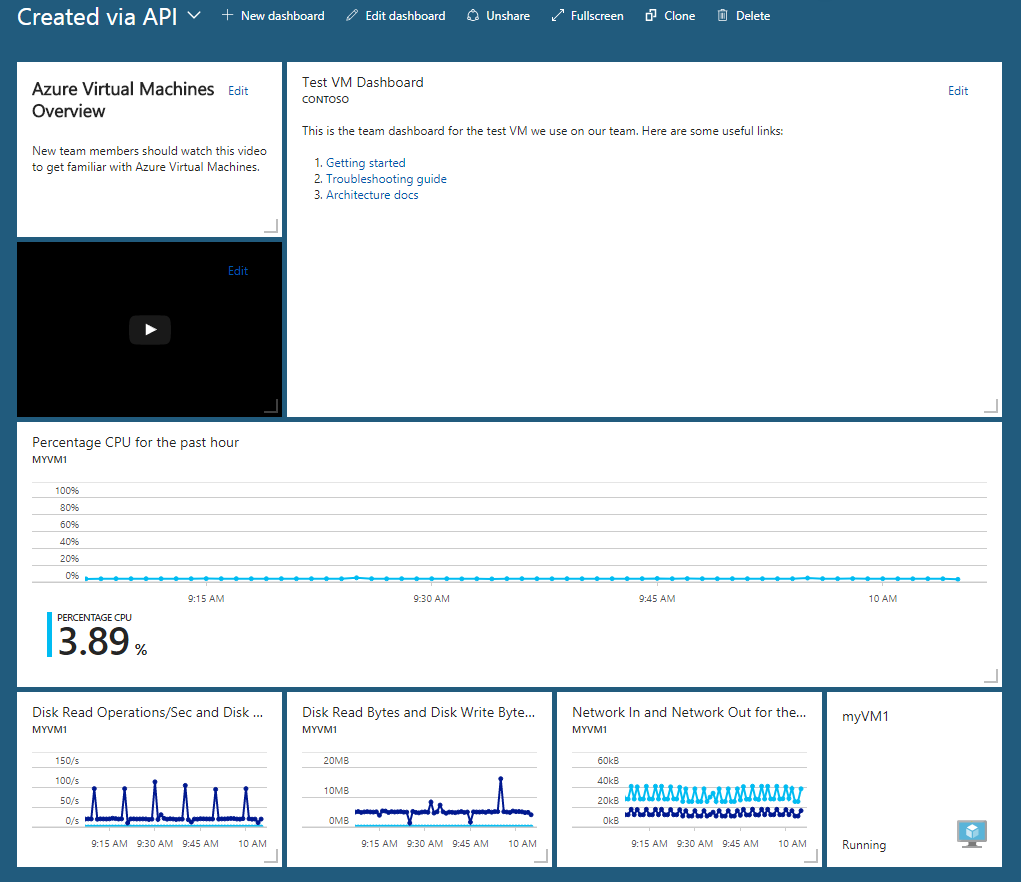Click the Percentage CPU blue legend bar
This screenshot has height=882, width=1021.
point(49,635)
